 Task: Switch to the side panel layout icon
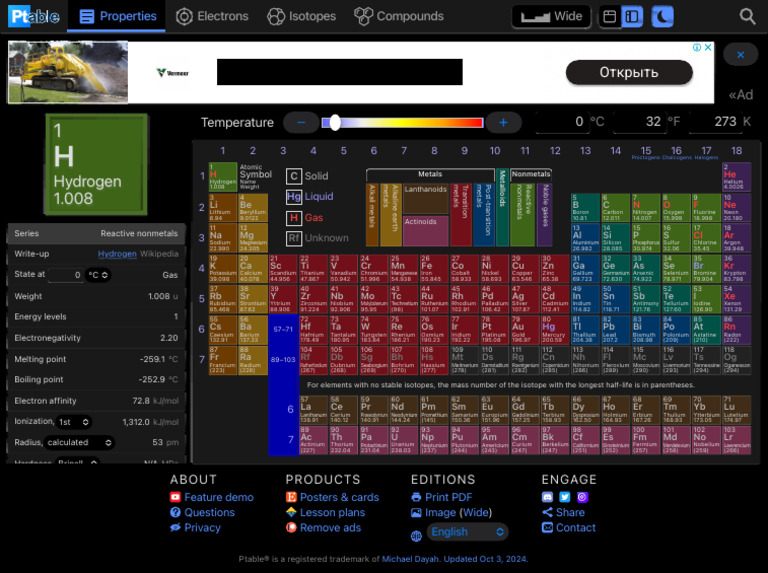pyautogui.click(x=632, y=16)
